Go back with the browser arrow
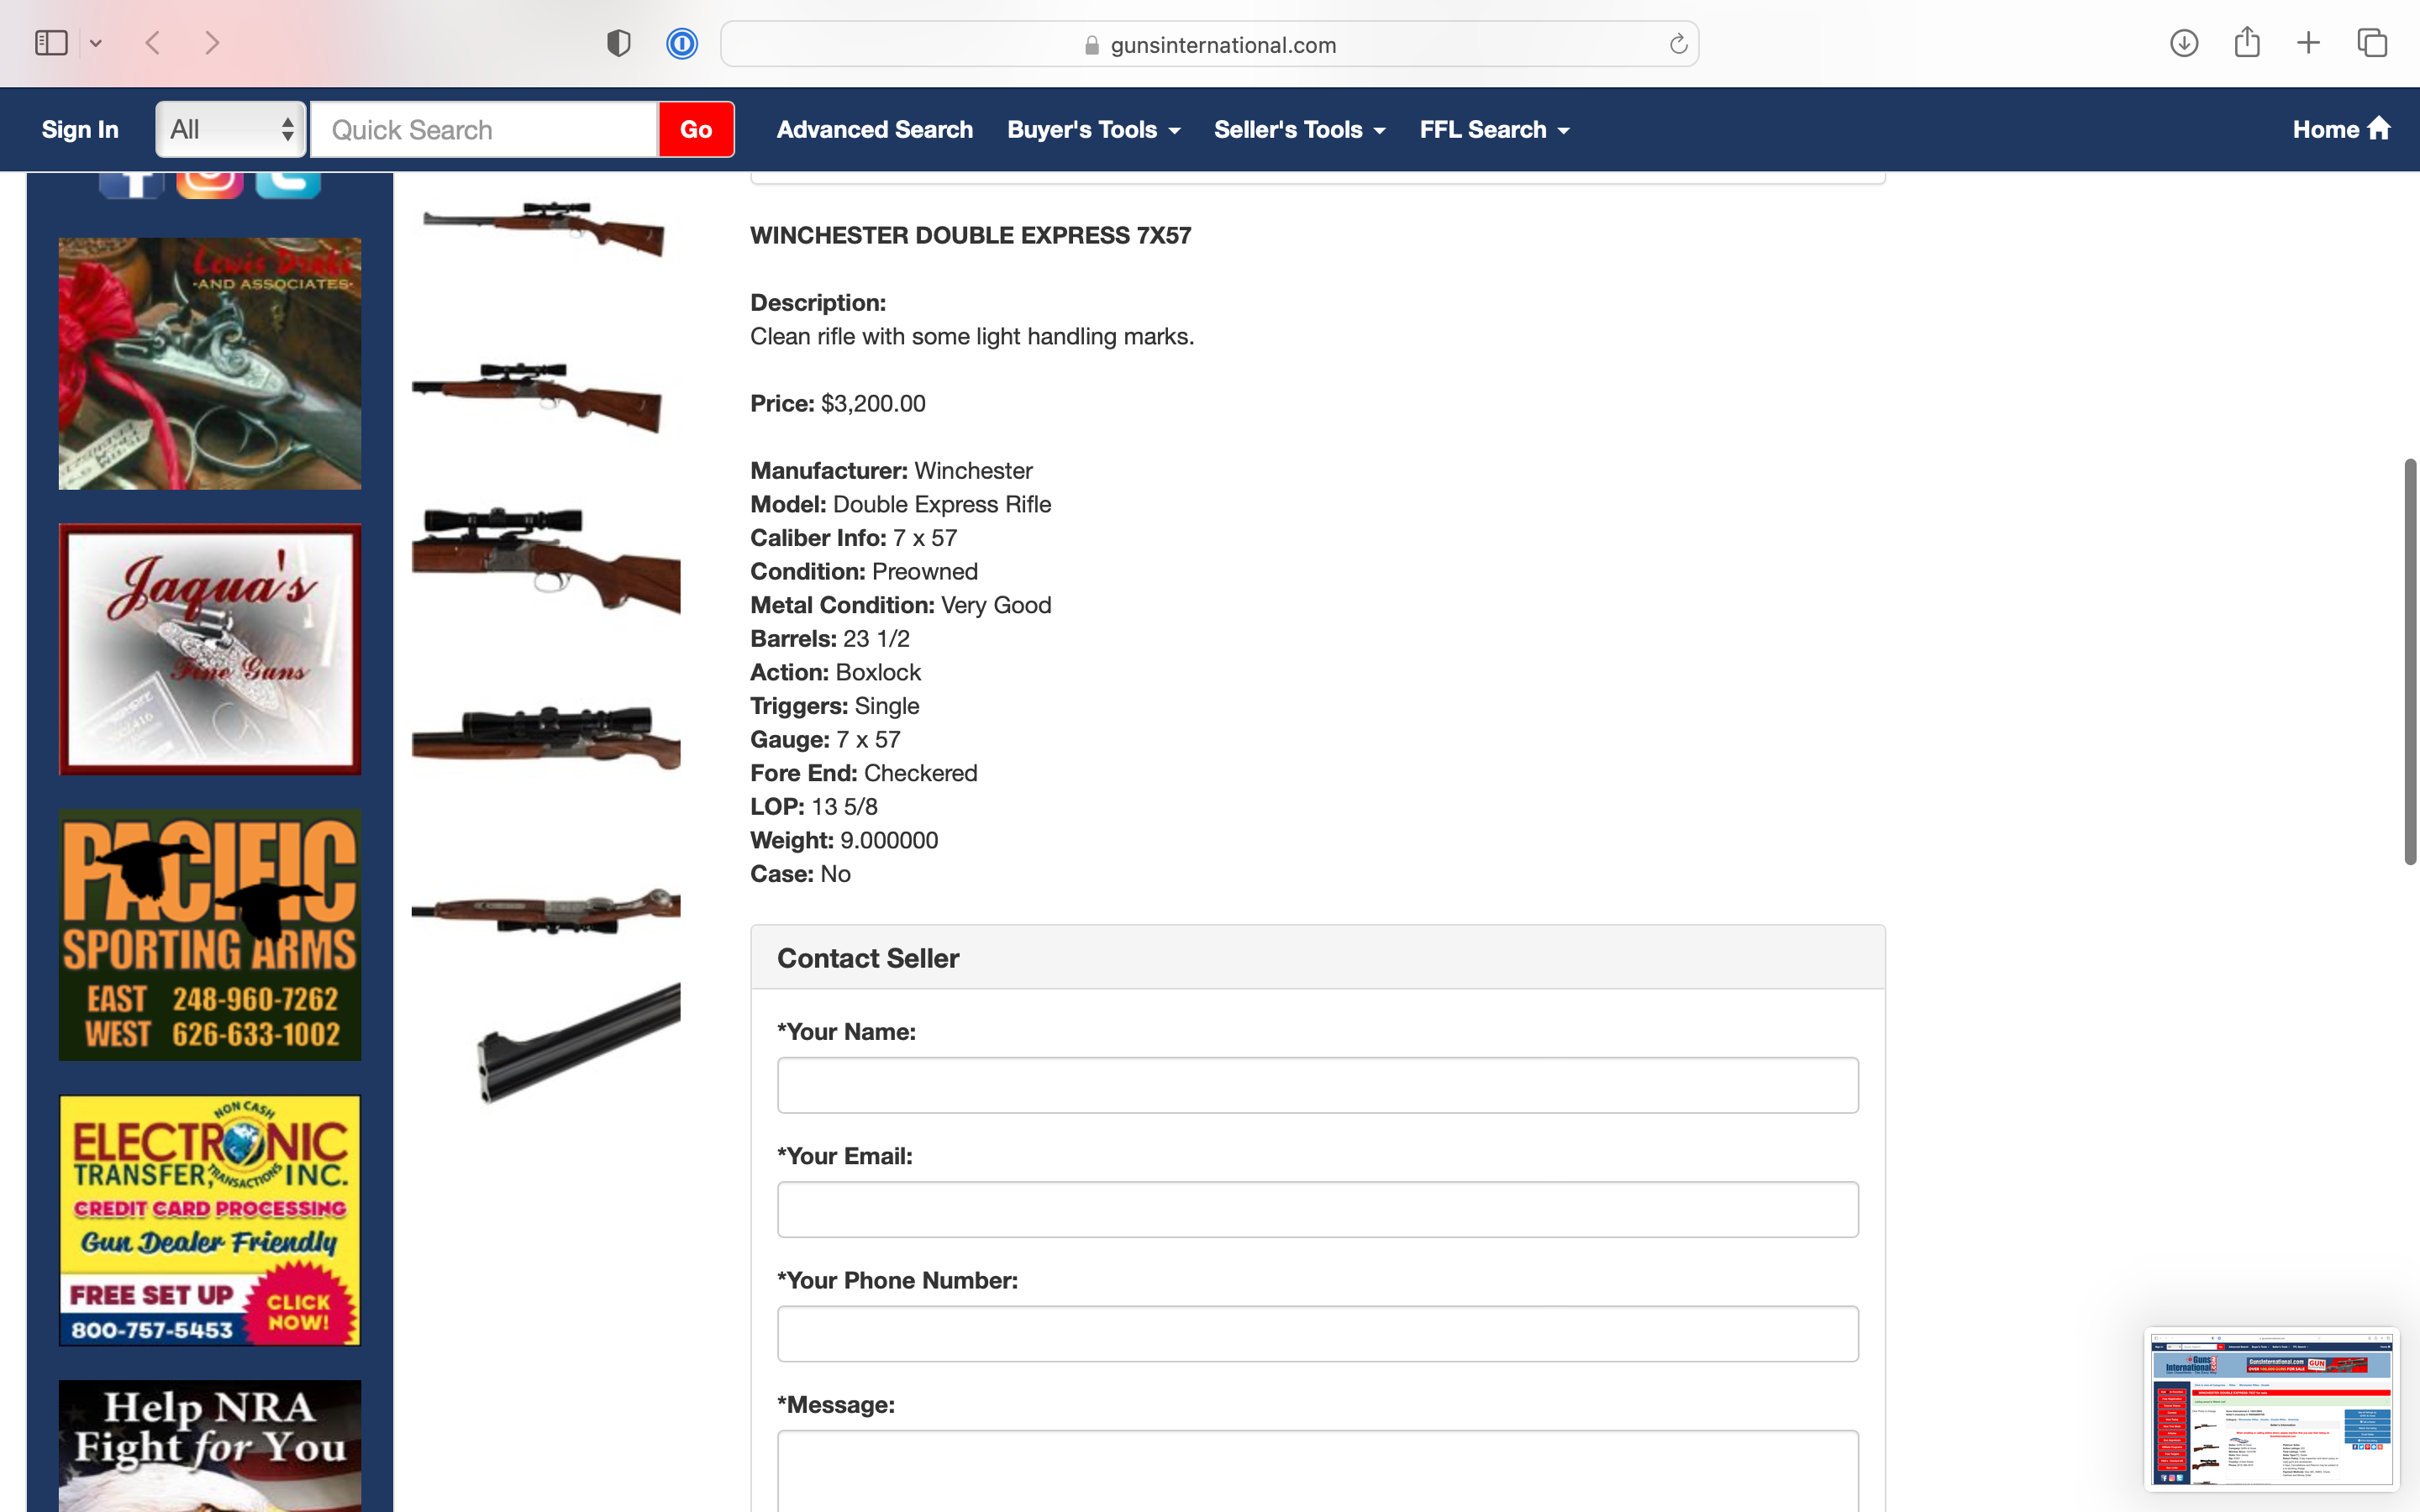The image size is (2420, 1512). pyautogui.click(x=153, y=43)
